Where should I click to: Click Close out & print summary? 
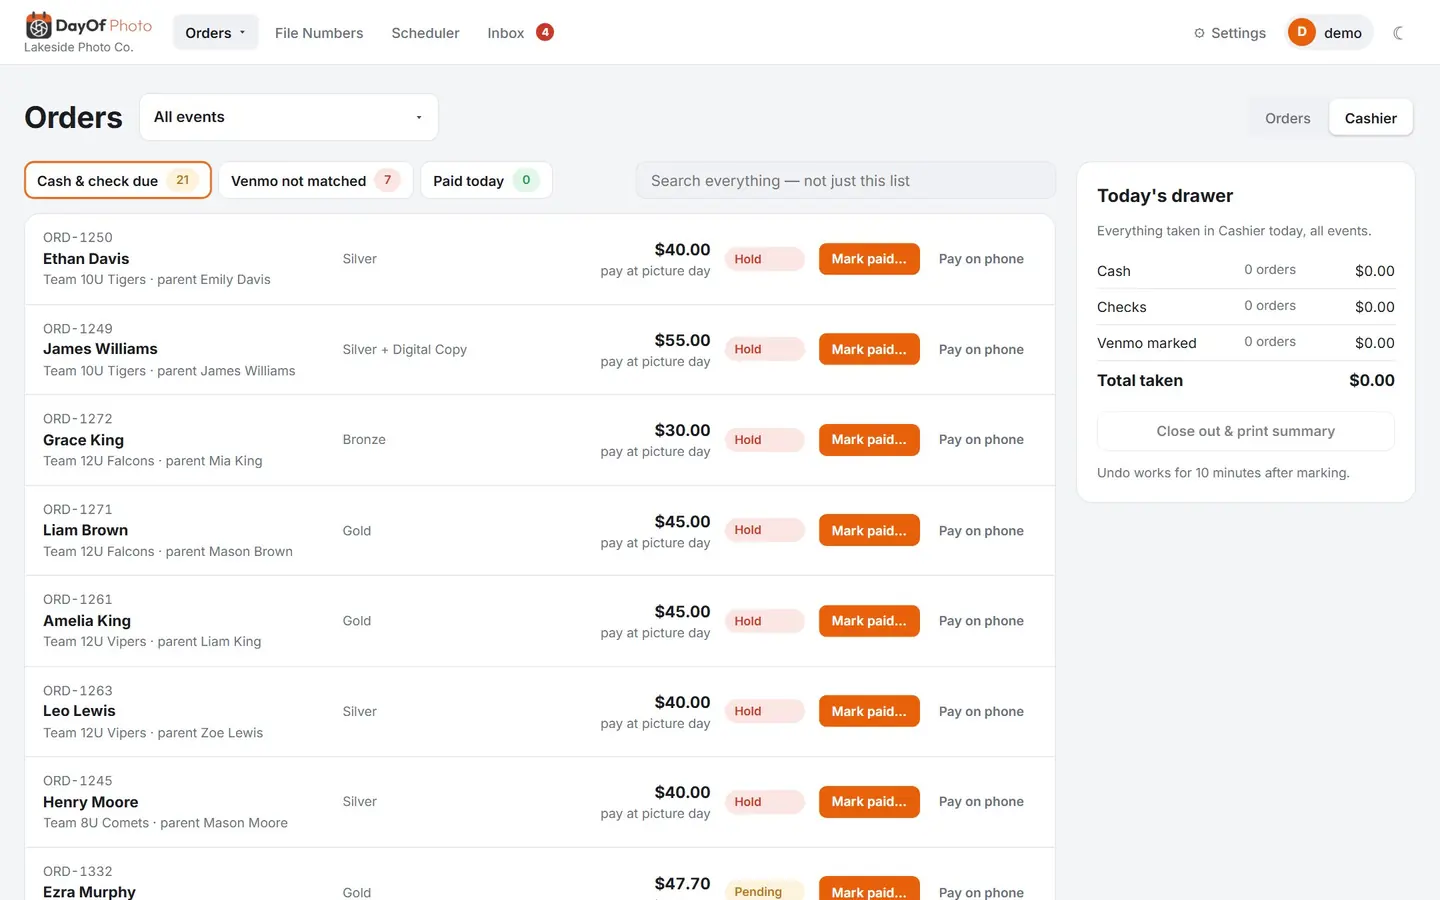pos(1245,431)
